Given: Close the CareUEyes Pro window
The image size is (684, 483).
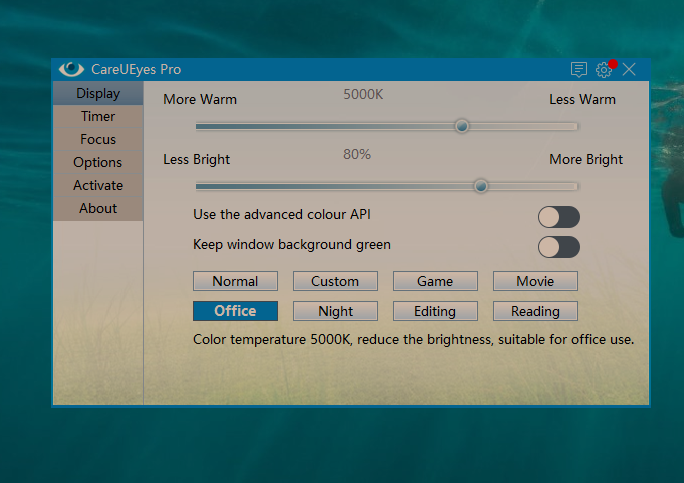Looking at the screenshot, I should tap(629, 69).
